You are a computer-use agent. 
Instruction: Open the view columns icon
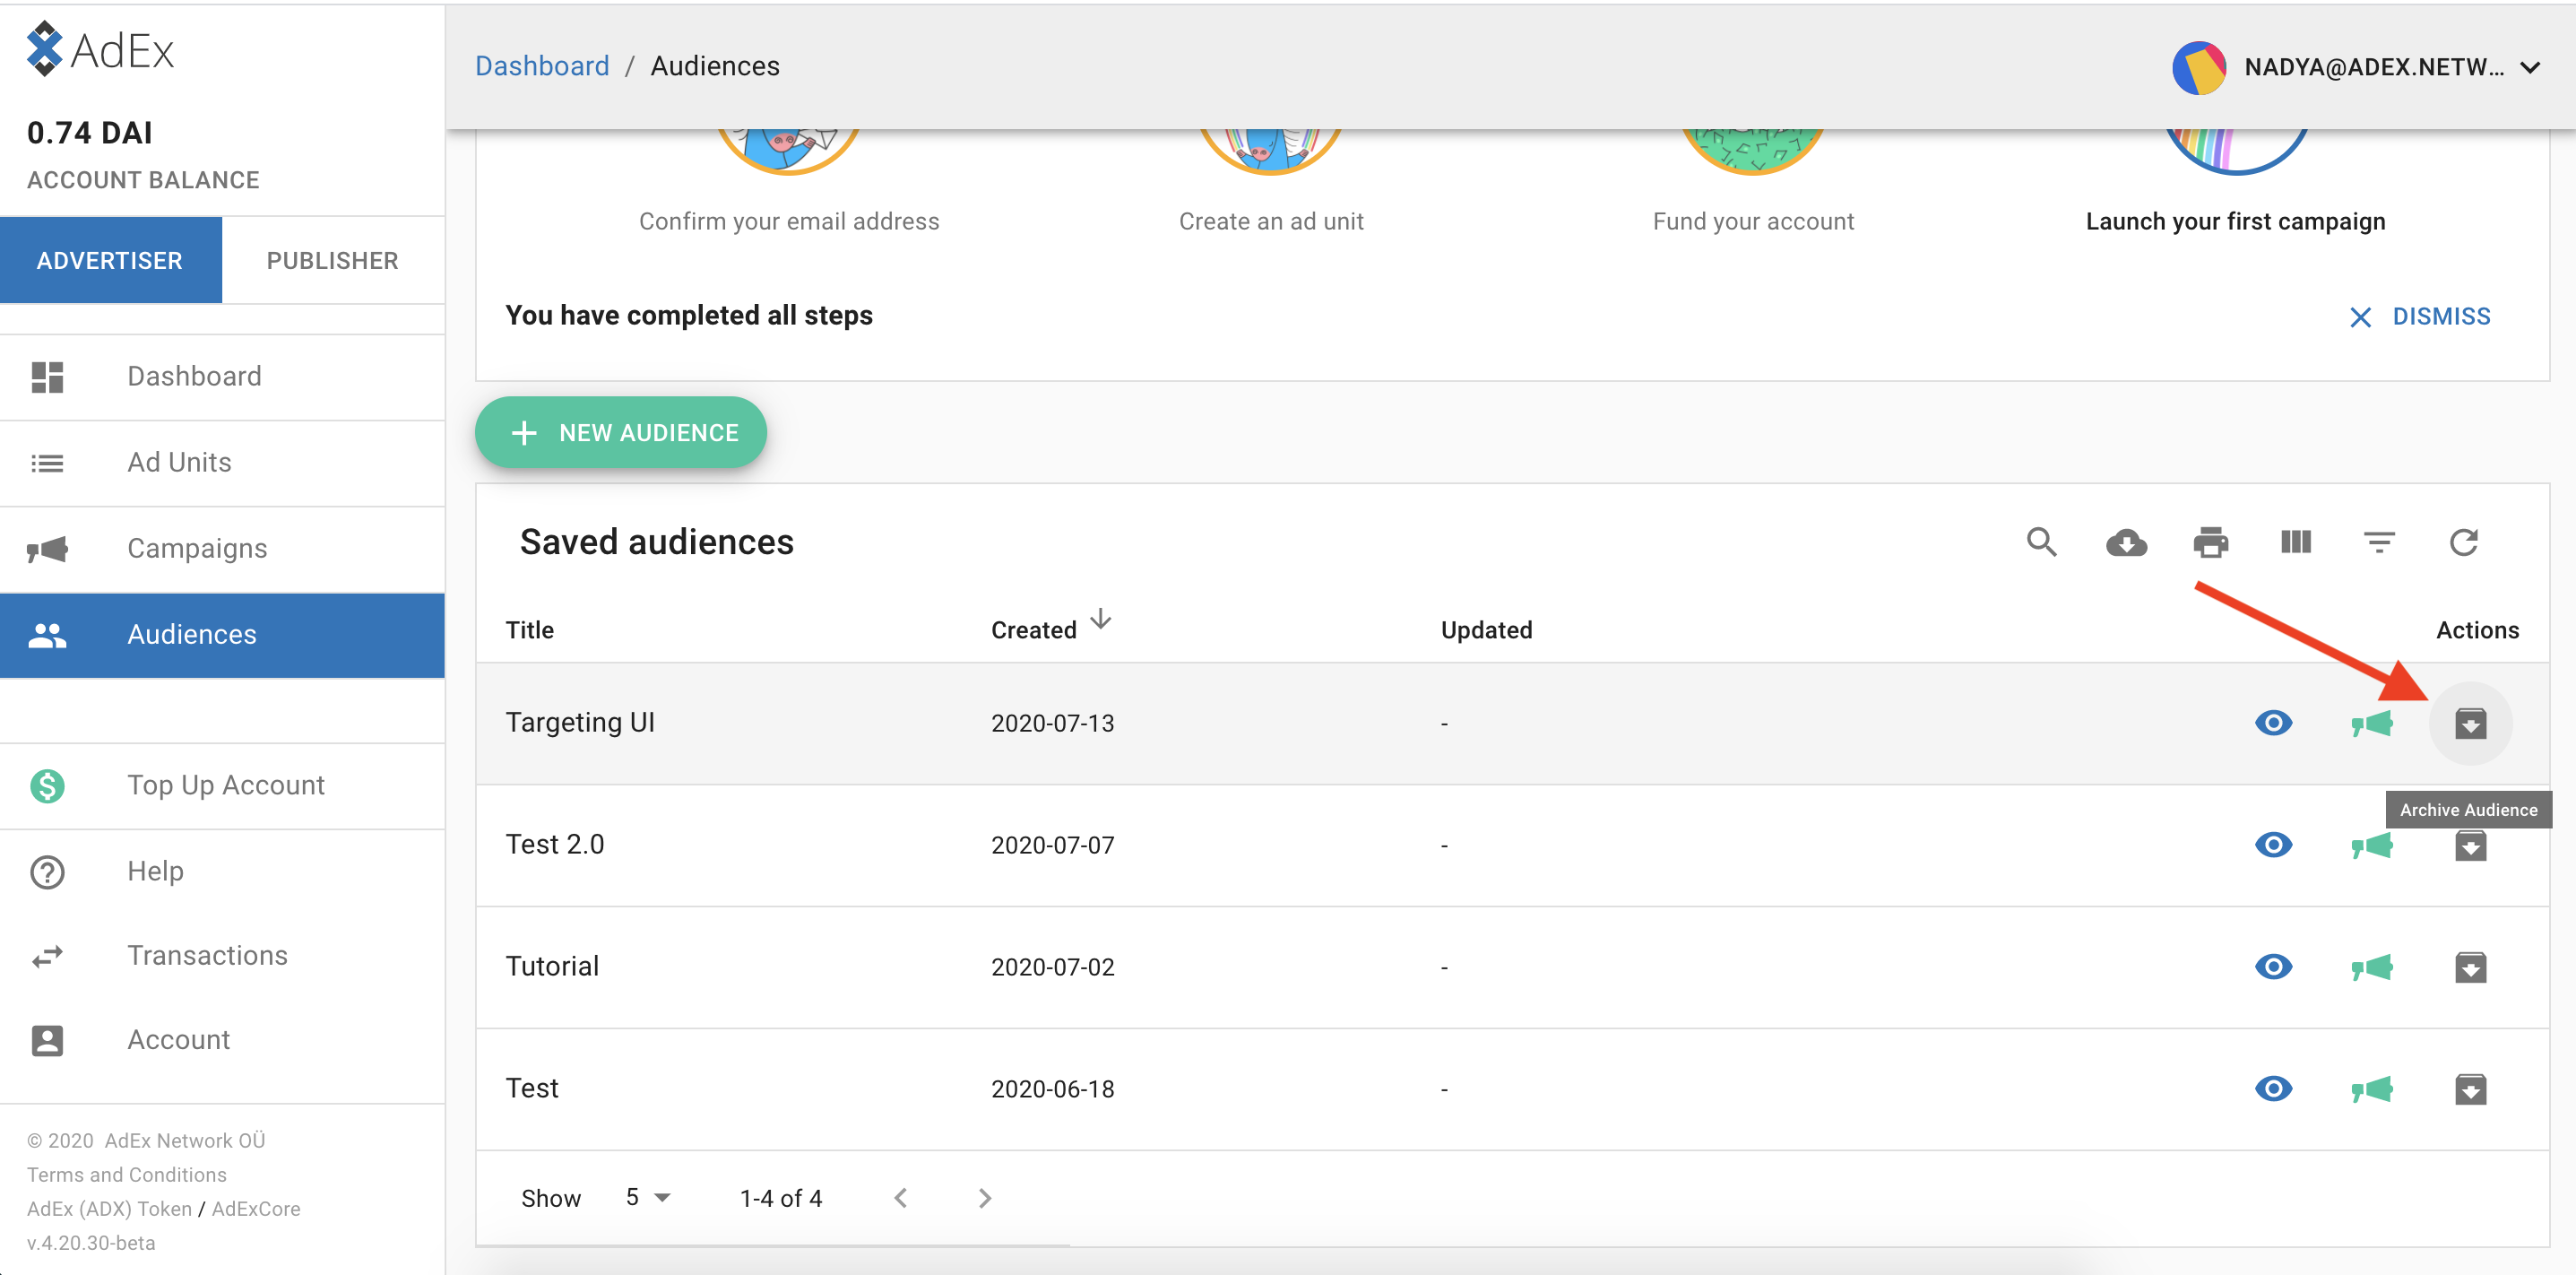coord(2295,542)
